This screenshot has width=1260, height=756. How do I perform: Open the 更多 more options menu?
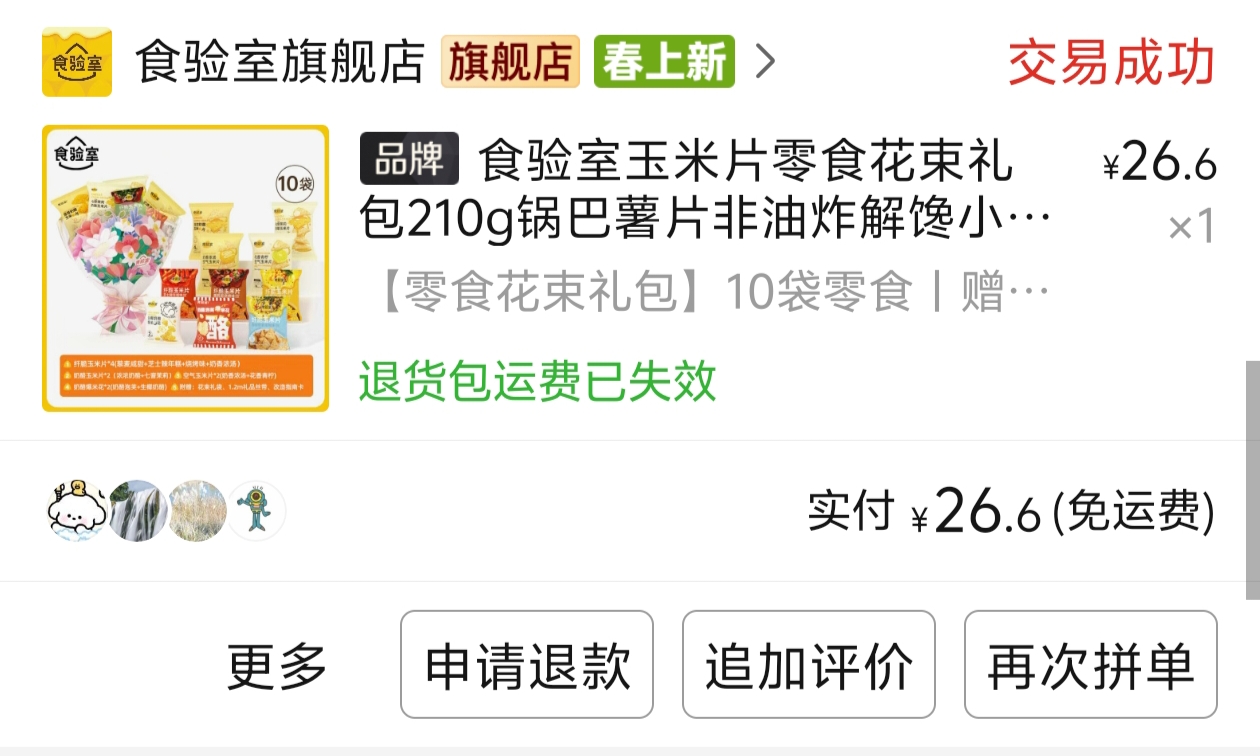277,665
